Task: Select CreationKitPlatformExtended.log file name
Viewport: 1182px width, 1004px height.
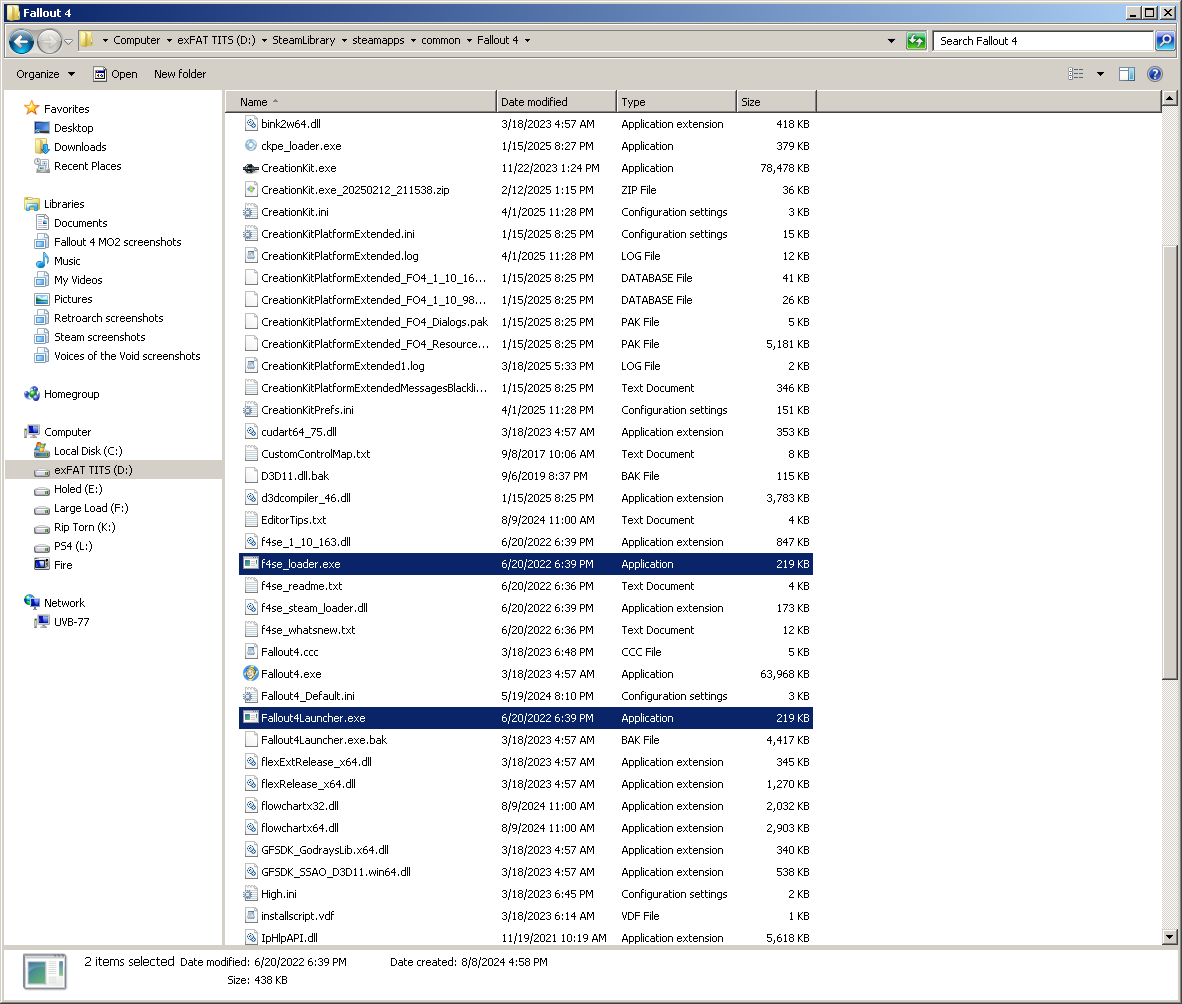Action: point(339,256)
